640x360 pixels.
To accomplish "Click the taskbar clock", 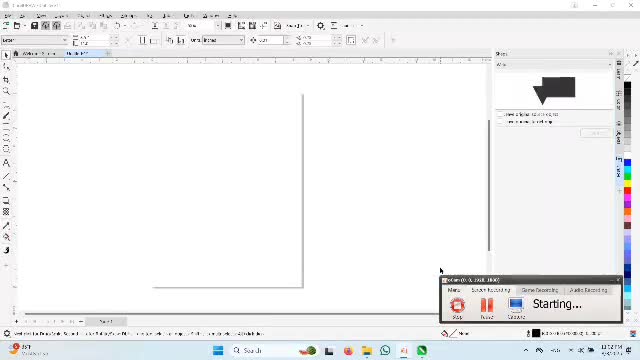I will pyautogui.click(x=611, y=350).
